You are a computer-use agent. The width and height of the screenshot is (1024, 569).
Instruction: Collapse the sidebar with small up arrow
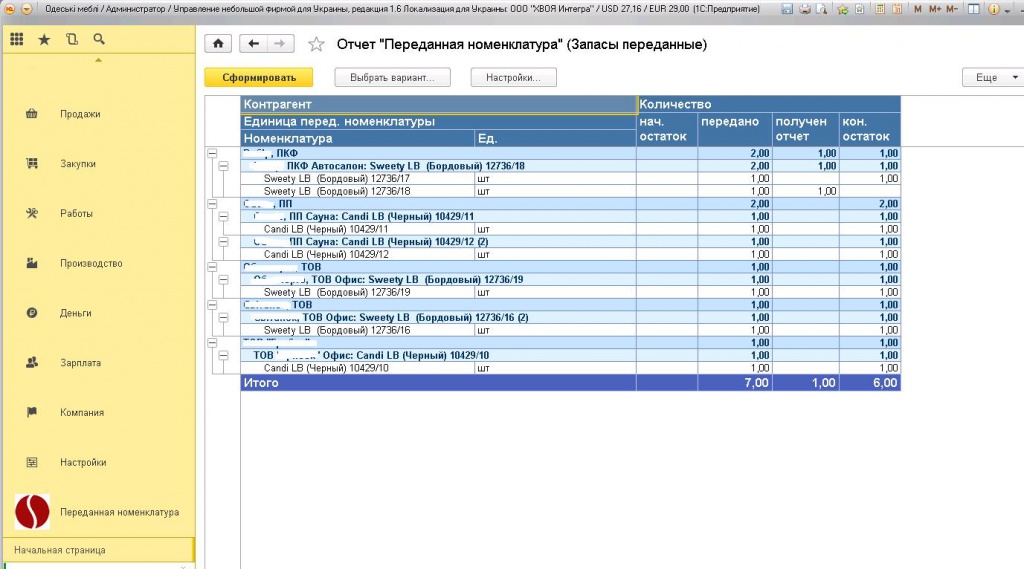[x=98, y=60]
